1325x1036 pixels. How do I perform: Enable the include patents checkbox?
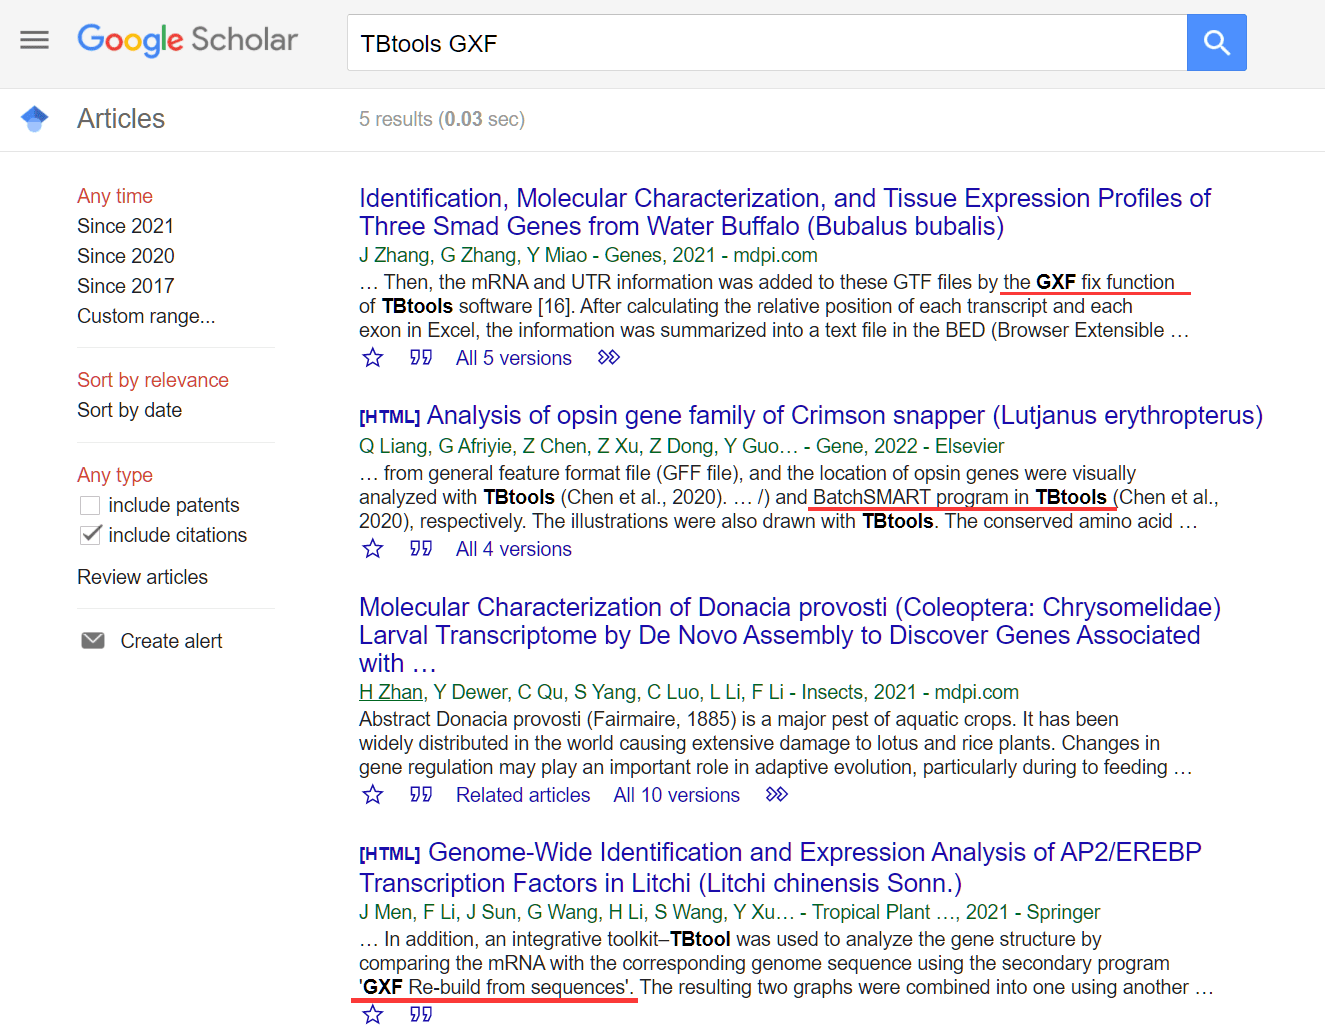coord(90,505)
